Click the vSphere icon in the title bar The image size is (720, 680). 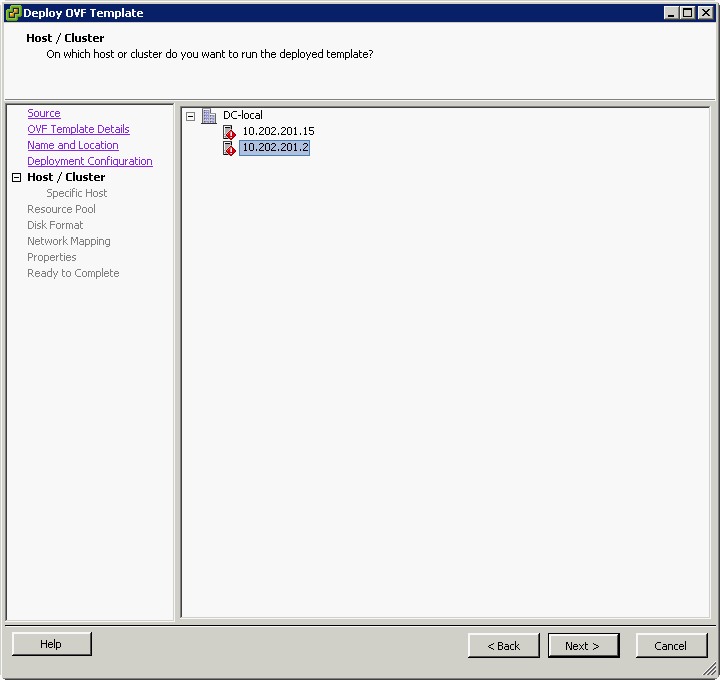(x=13, y=13)
